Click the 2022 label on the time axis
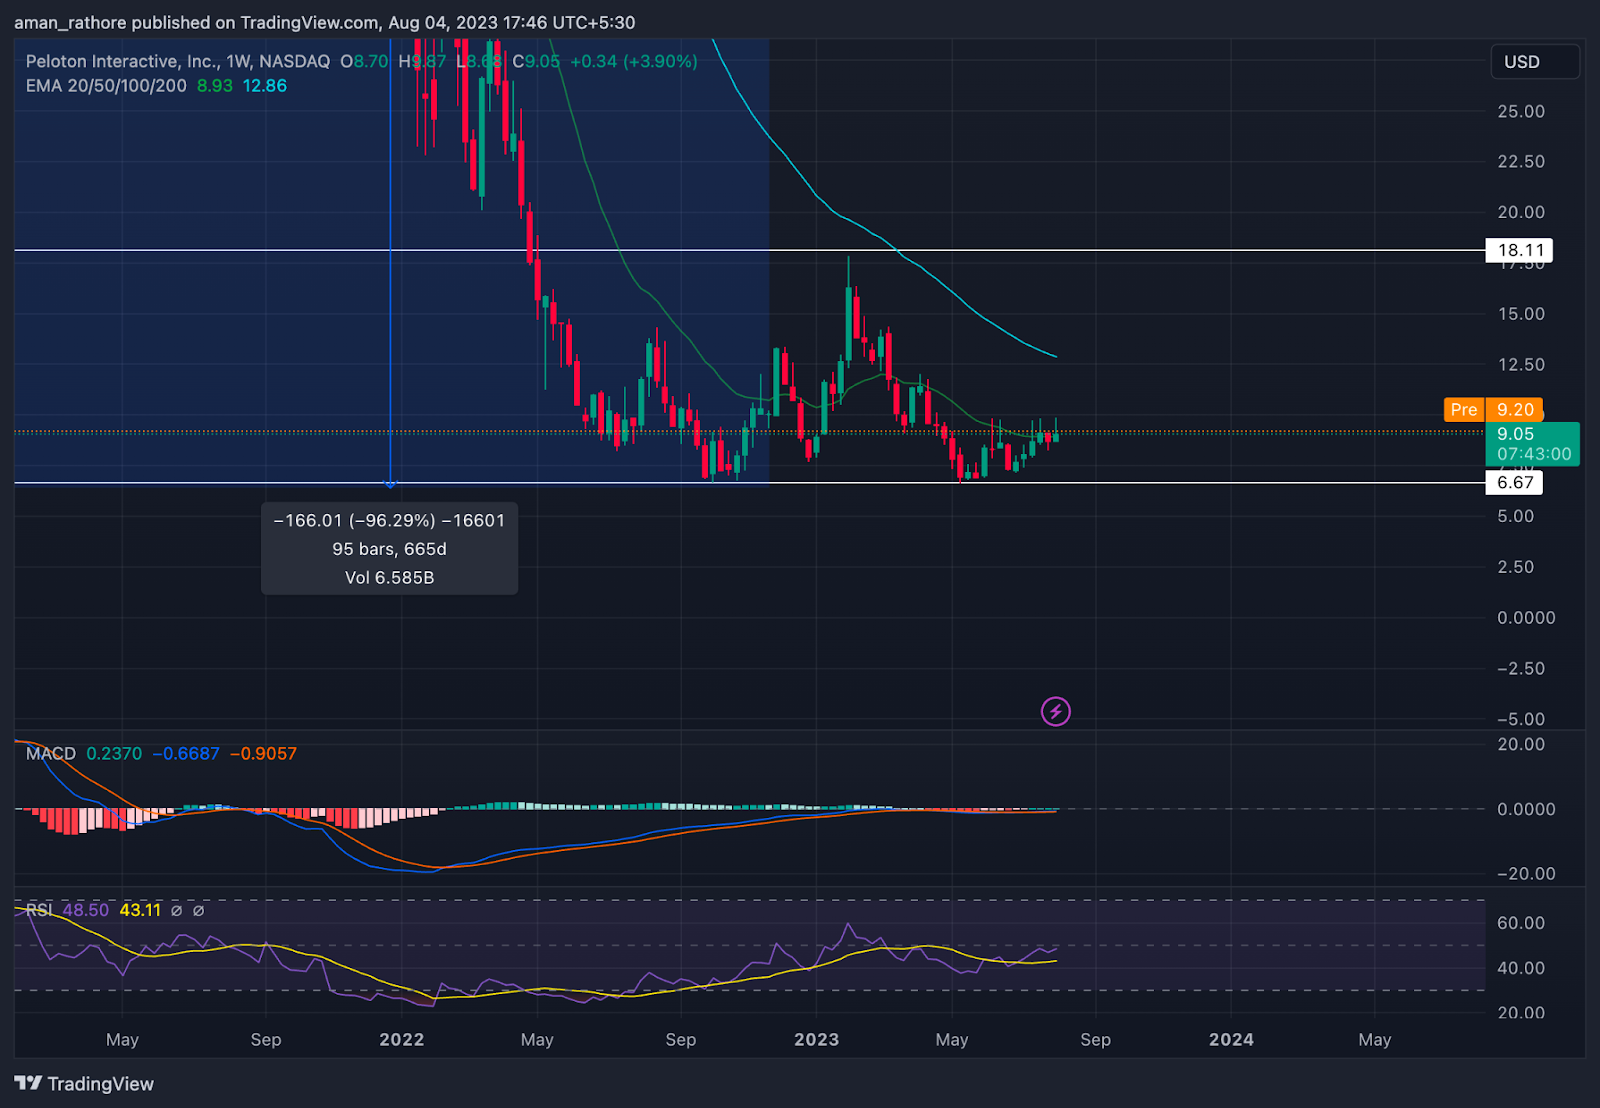The width and height of the screenshot is (1600, 1108). pos(402,1039)
